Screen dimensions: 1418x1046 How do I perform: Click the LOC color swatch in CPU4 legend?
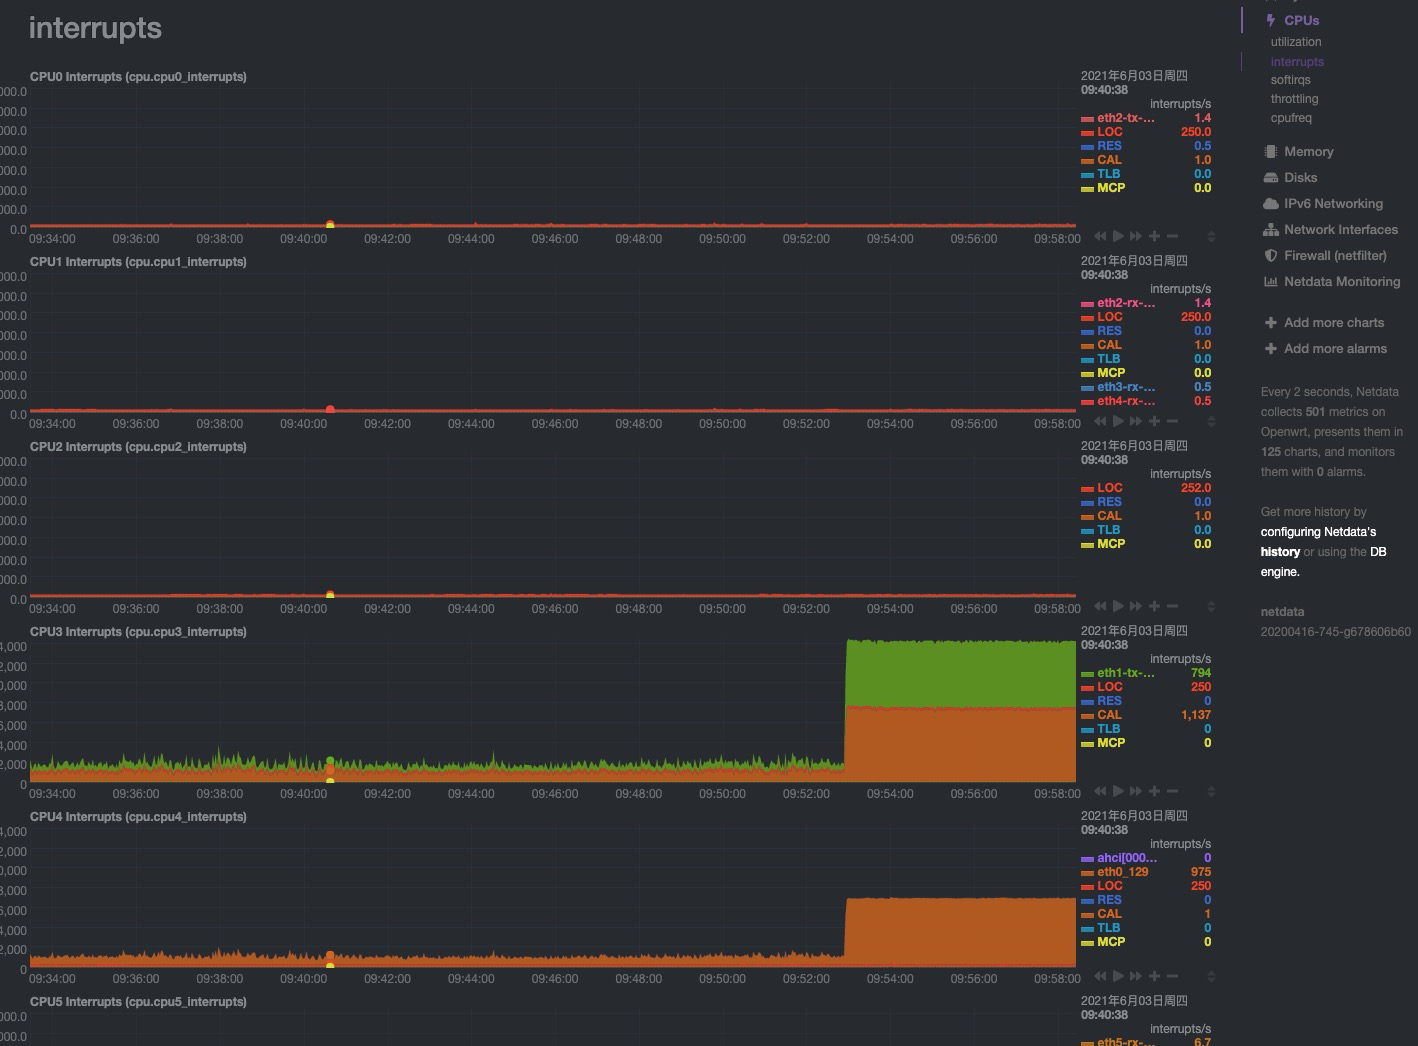(x=1087, y=887)
